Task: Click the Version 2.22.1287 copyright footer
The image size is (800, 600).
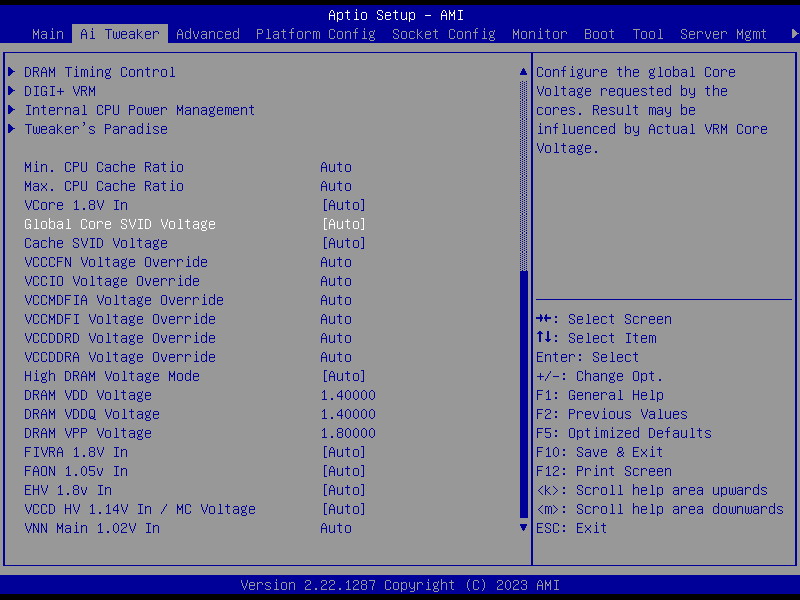Action: click(x=400, y=585)
